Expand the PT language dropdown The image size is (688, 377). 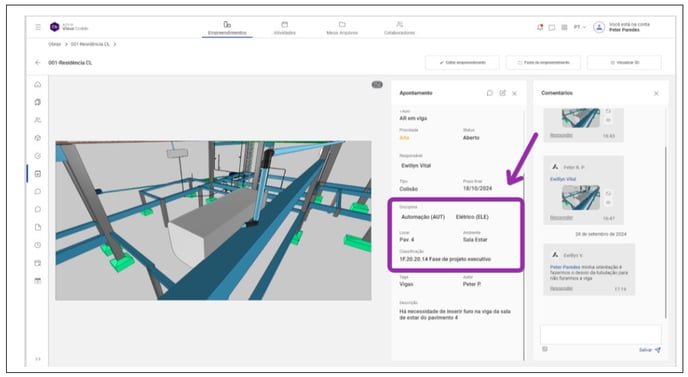coord(579,27)
